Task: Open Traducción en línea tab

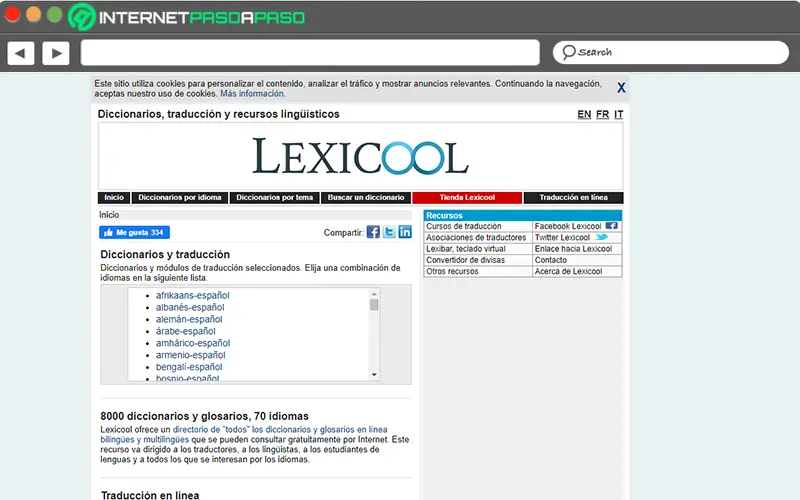Action: (x=573, y=197)
